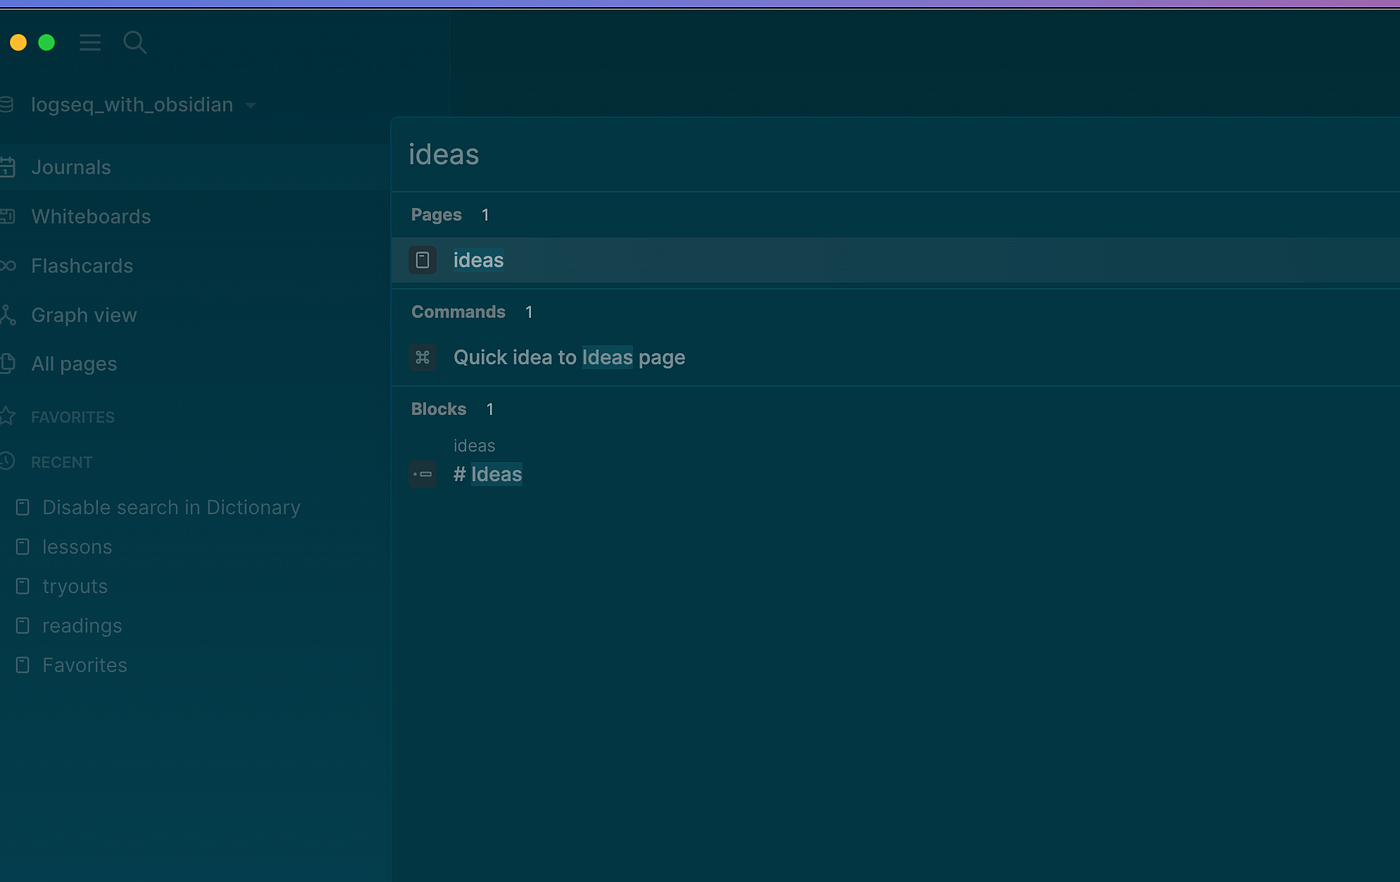This screenshot has width=1400, height=882.
Task: Focus the search field containing ideas
Action: click(x=895, y=155)
